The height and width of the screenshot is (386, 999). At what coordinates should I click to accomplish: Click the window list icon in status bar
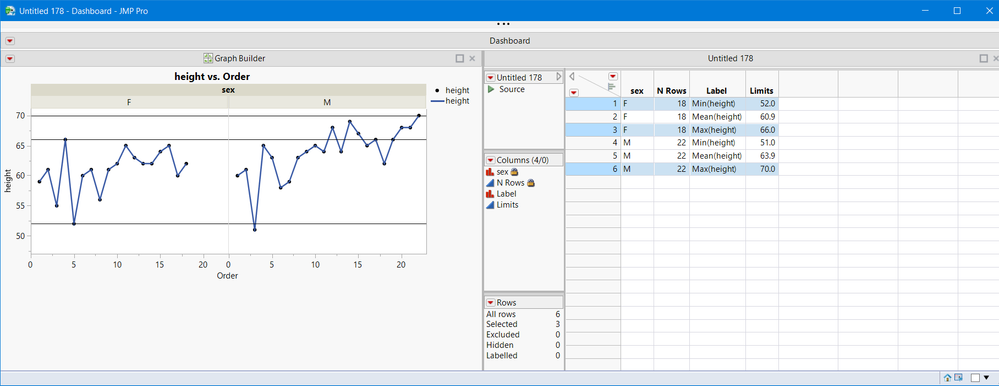coord(958,378)
